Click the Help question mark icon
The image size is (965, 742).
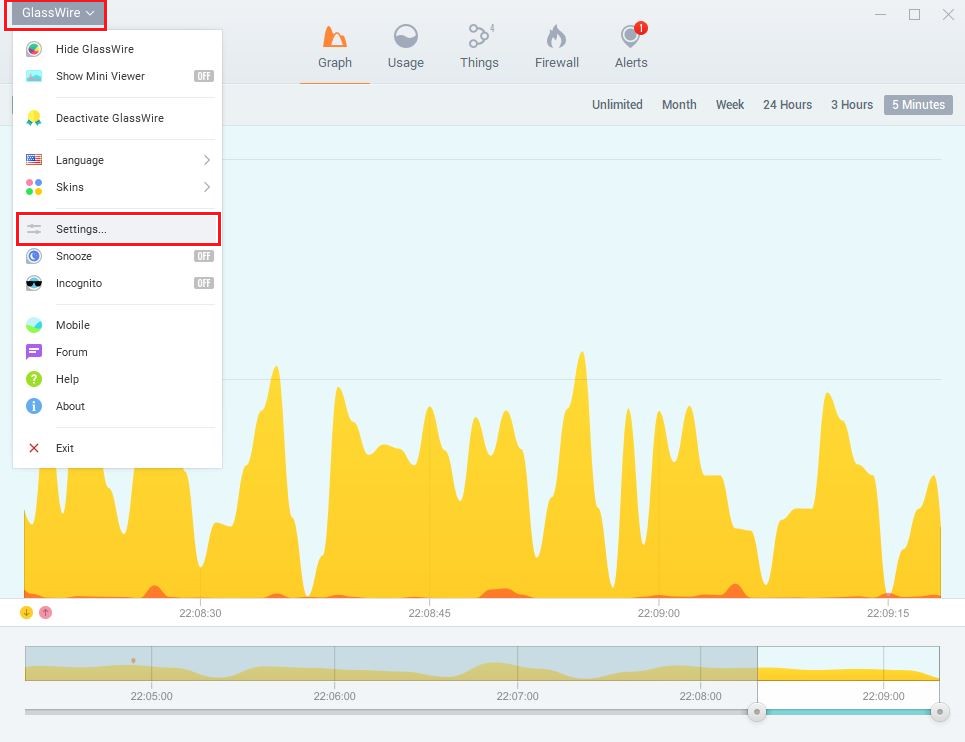tap(34, 379)
